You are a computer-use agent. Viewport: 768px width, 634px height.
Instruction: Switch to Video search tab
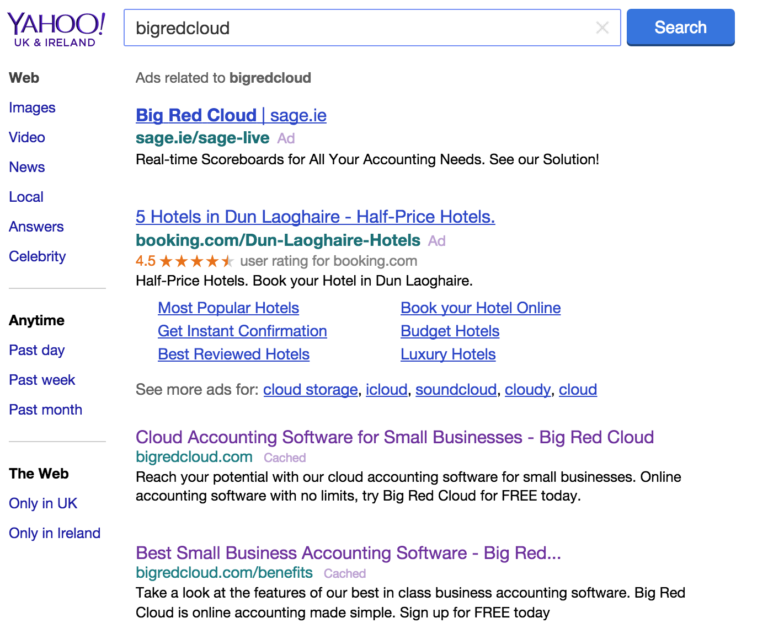[27, 137]
